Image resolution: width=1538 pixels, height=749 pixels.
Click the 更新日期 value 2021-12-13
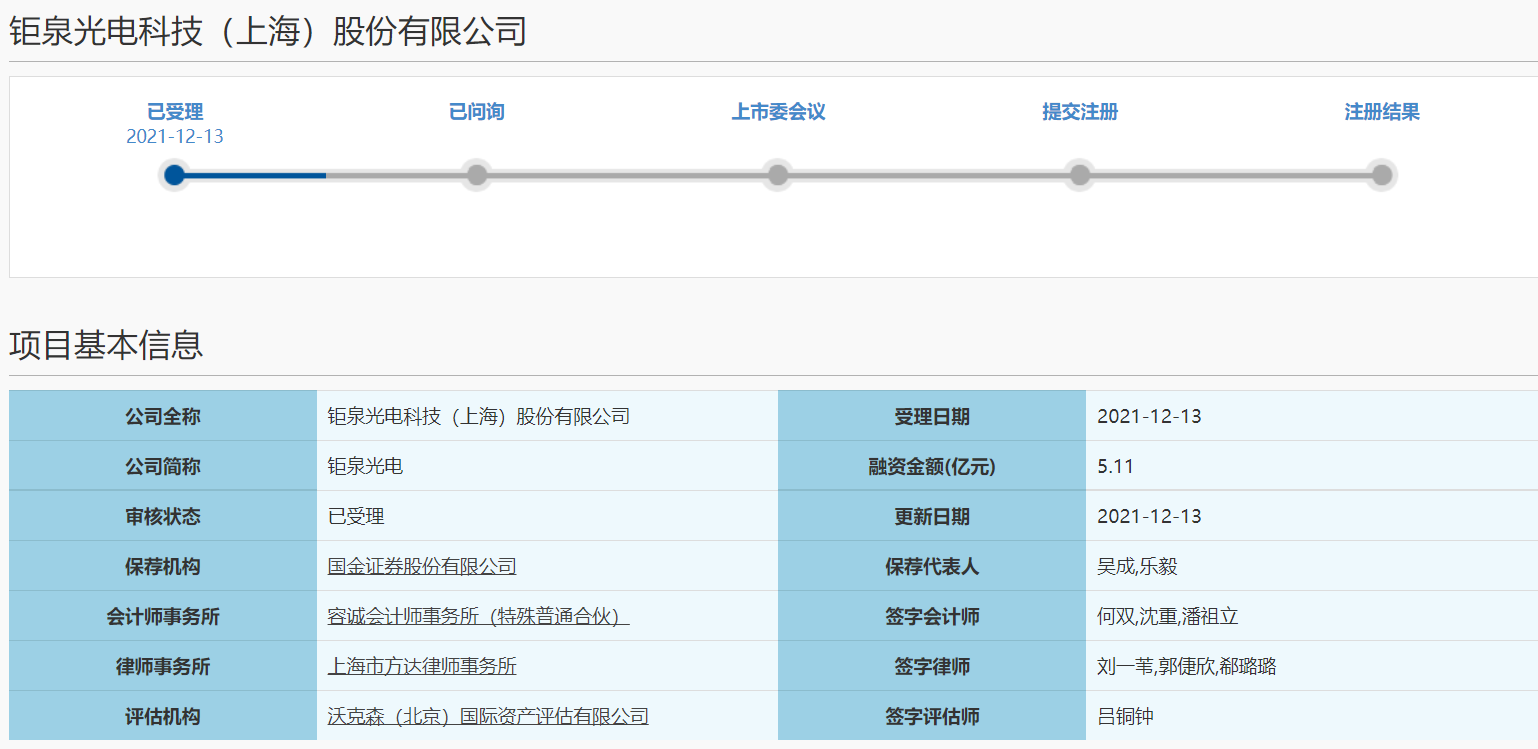pos(1149,516)
